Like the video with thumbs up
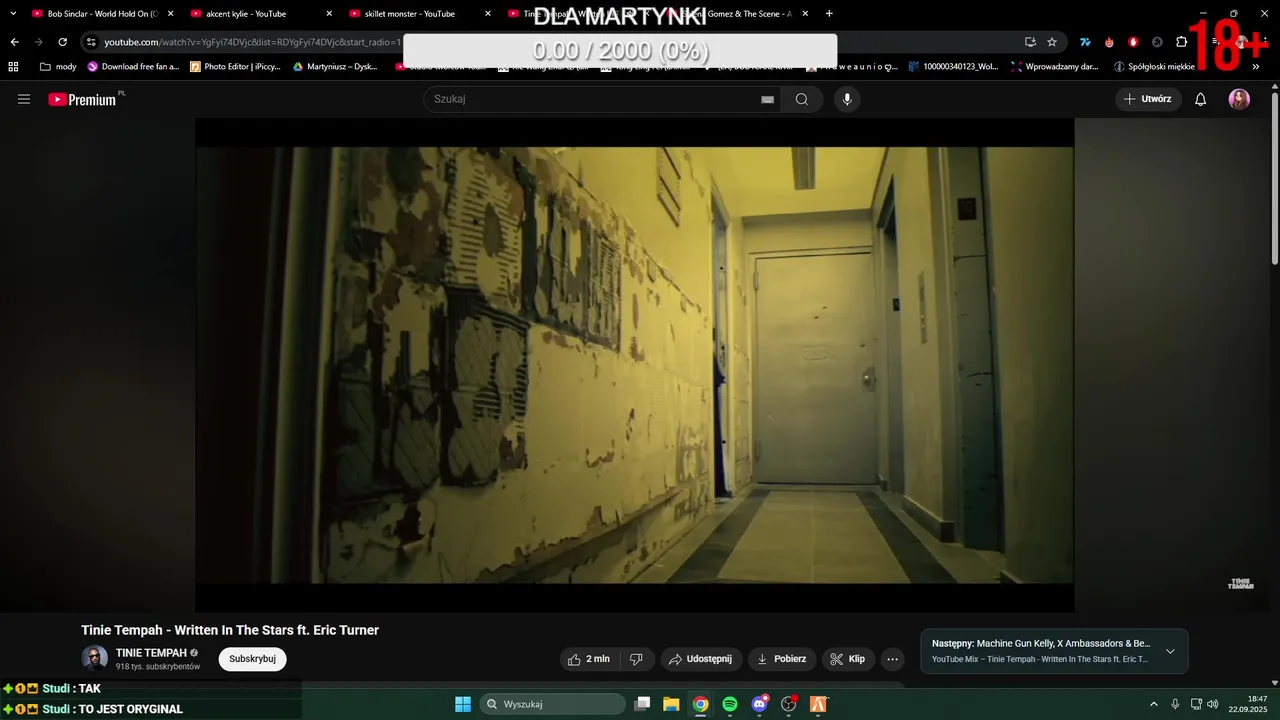 (x=588, y=659)
